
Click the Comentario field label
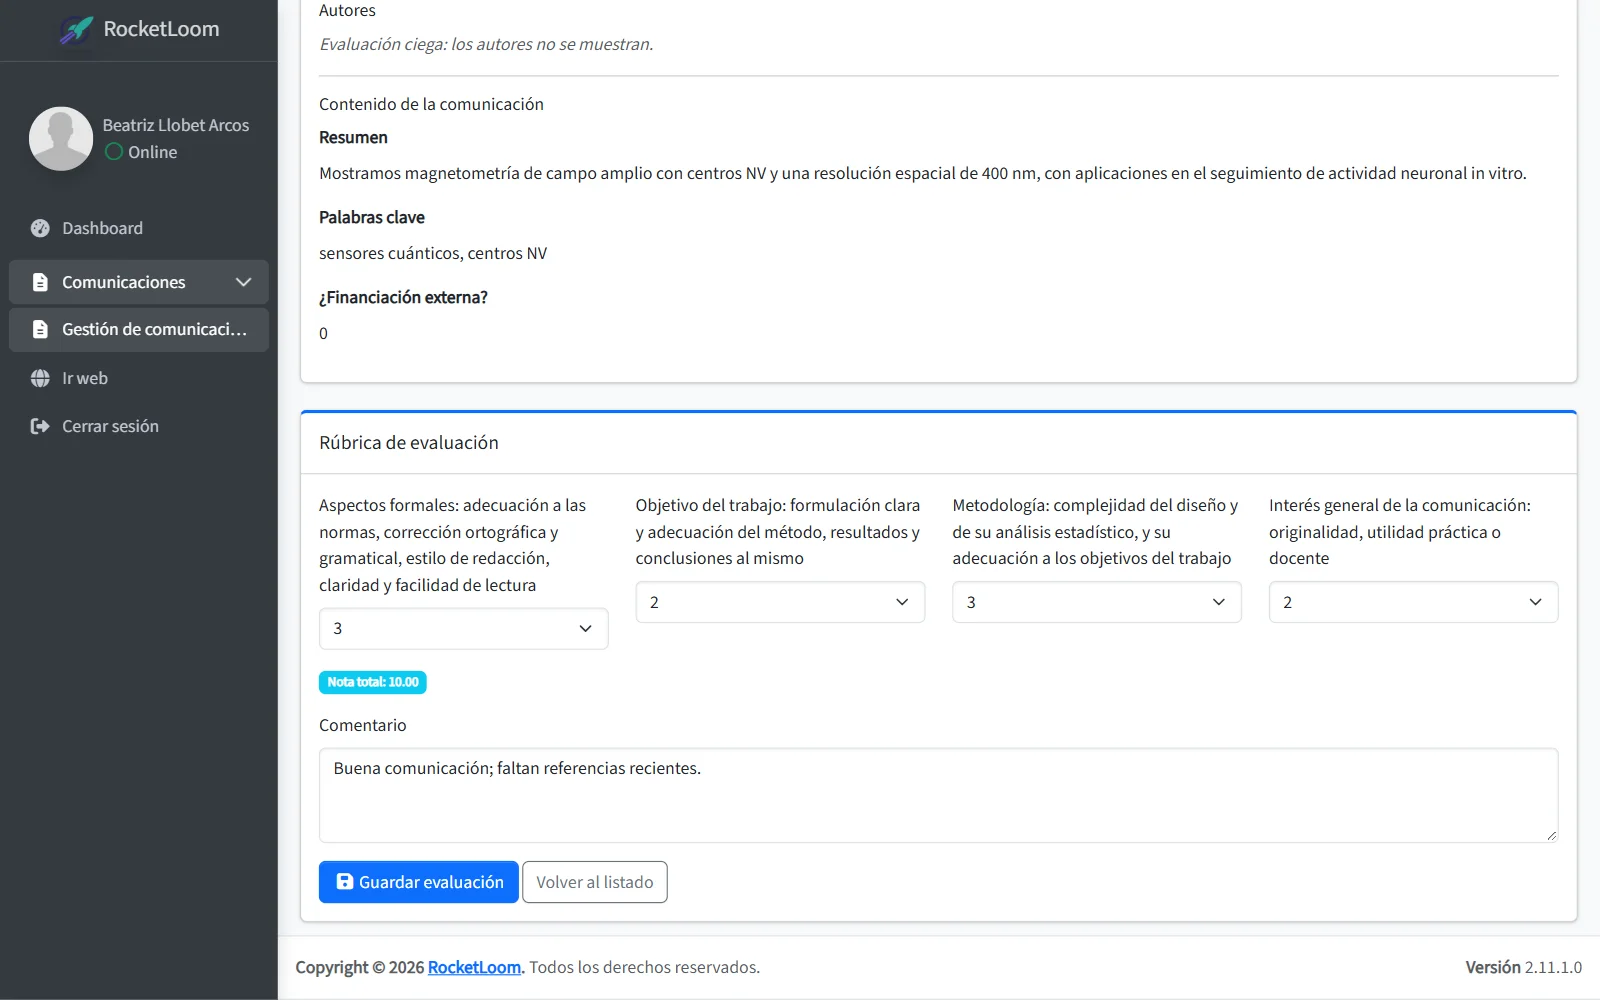coord(363,725)
